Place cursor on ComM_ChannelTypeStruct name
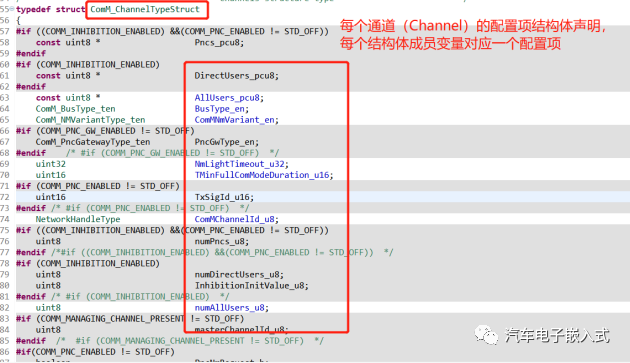Image resolution: width=630 pixels, height=363 pixels. [x=145, y=9]
